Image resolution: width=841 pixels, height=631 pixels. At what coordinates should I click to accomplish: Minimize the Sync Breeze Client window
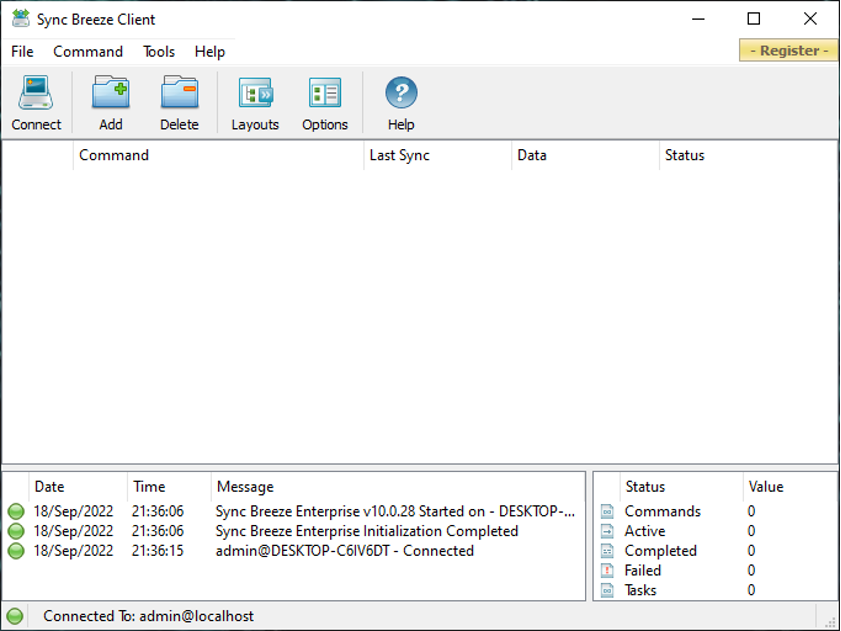coord(698,19)
